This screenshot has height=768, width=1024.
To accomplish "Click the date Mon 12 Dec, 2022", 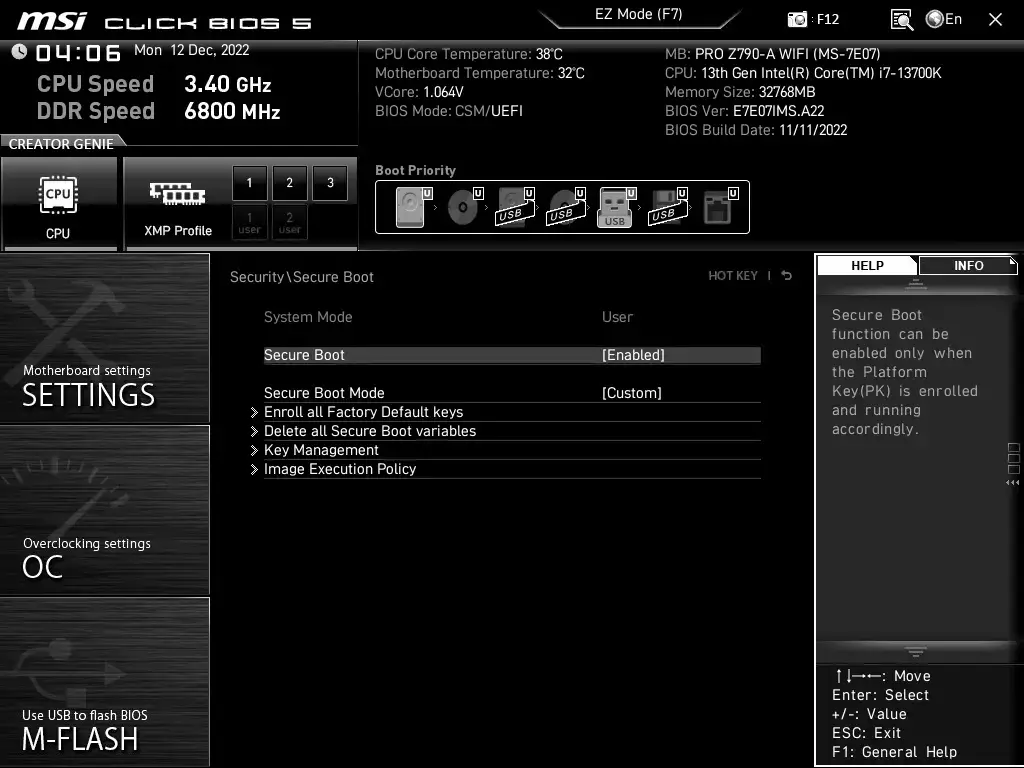I will point(191,50).
